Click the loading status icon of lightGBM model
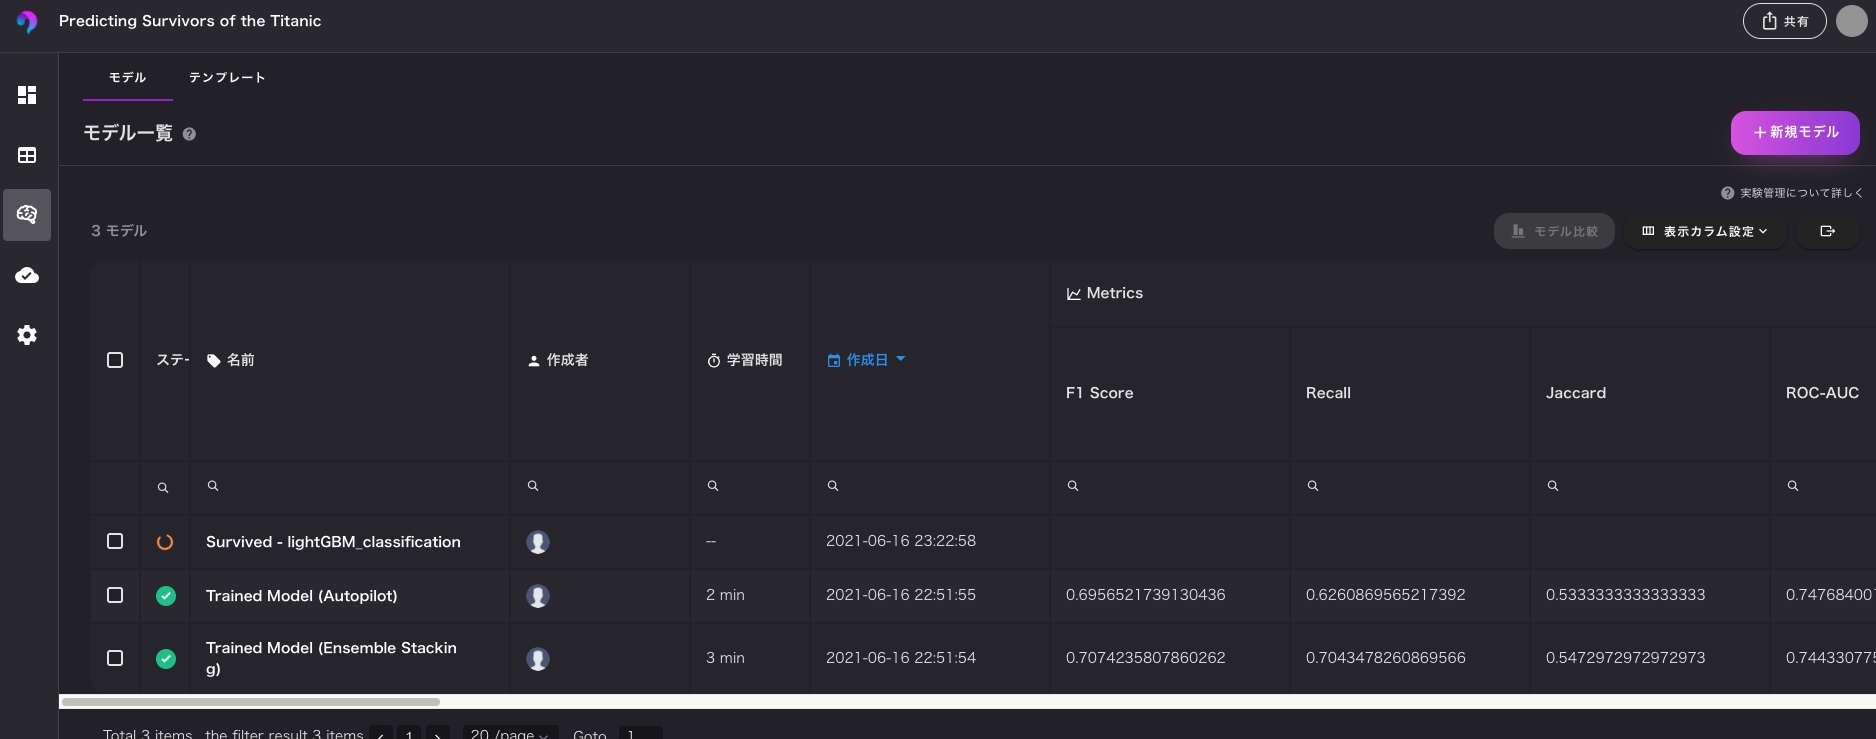Screen dimensions: 1876x739 tap(165, 542)
